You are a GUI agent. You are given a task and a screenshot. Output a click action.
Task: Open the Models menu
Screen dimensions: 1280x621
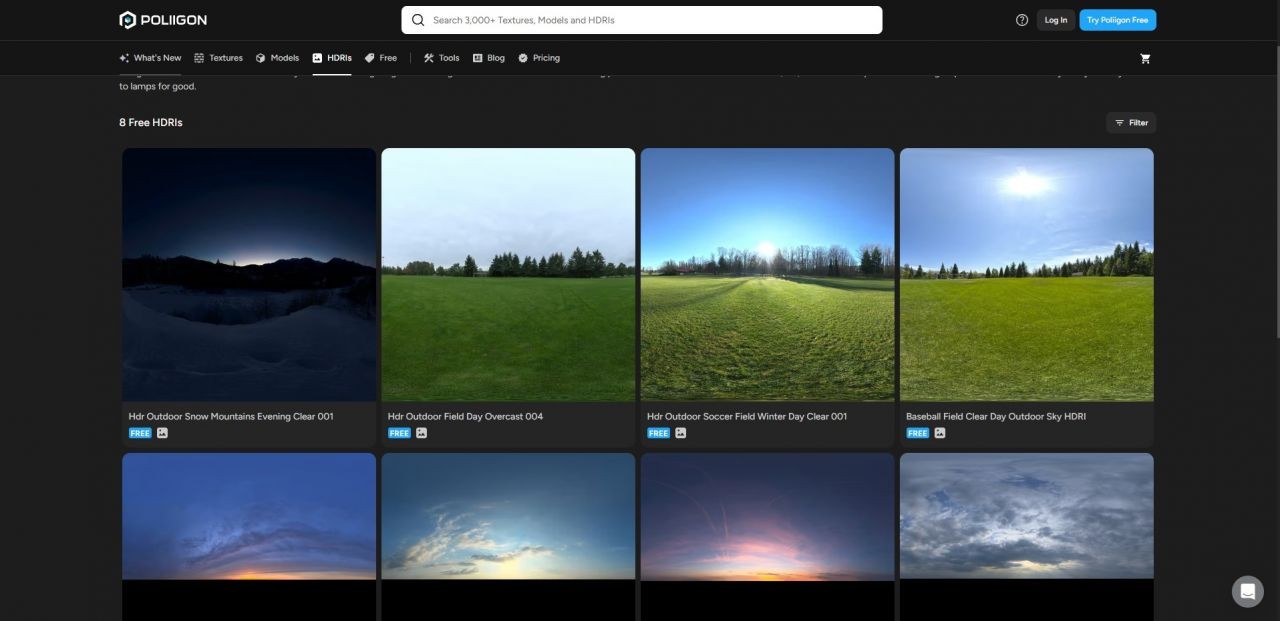(277, 58)
